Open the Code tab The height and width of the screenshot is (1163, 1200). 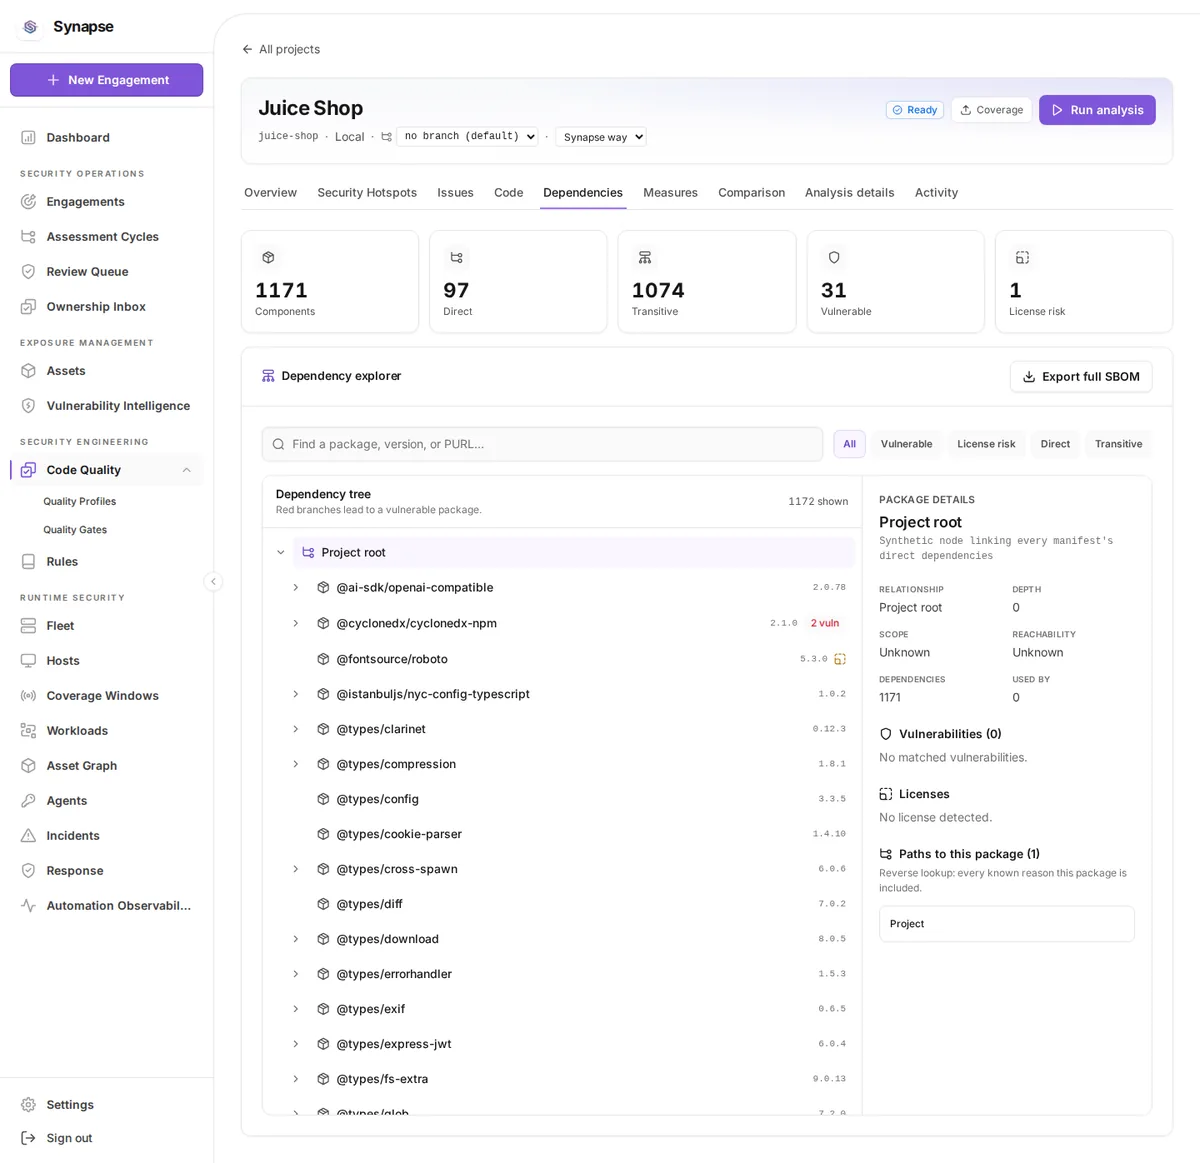508,193
